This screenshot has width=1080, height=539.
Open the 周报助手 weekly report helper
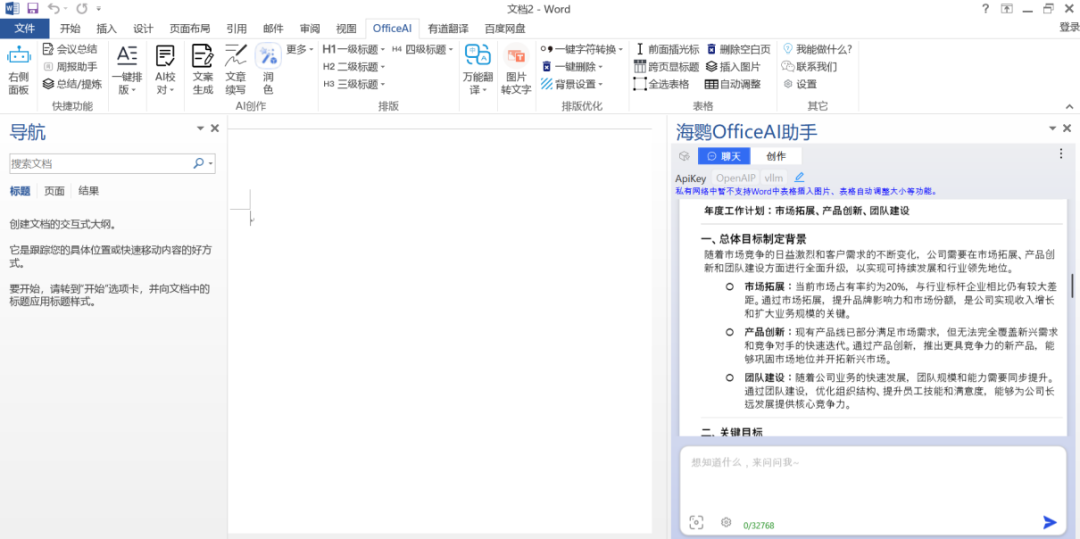(x=70, y=67)
